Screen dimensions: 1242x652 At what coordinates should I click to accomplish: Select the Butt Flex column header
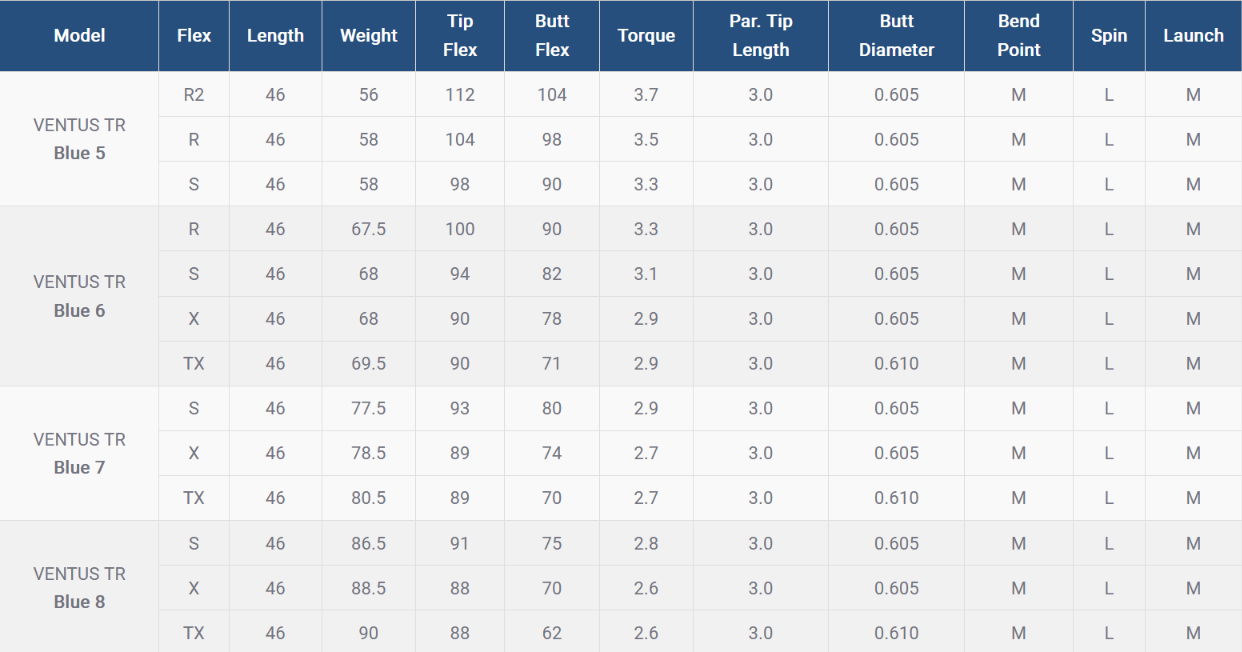coord(552,36)
